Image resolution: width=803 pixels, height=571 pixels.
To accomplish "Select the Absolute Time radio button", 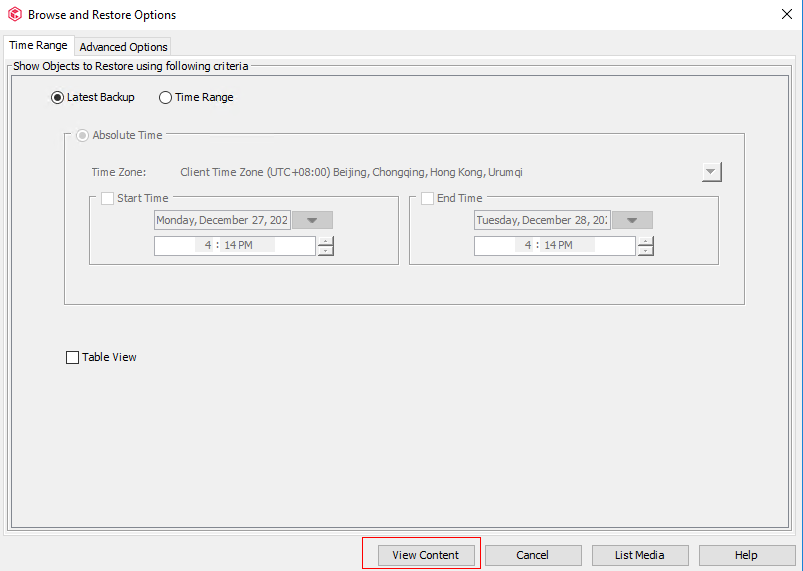I will pyautogui.click(x=82, y=135).
